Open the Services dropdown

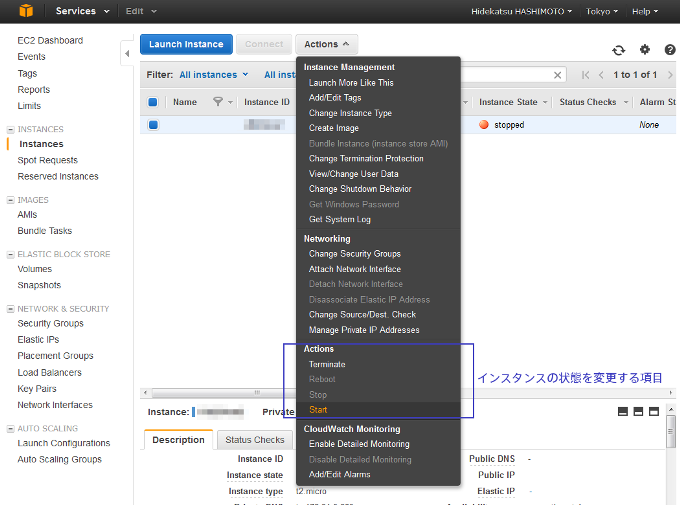82,11
